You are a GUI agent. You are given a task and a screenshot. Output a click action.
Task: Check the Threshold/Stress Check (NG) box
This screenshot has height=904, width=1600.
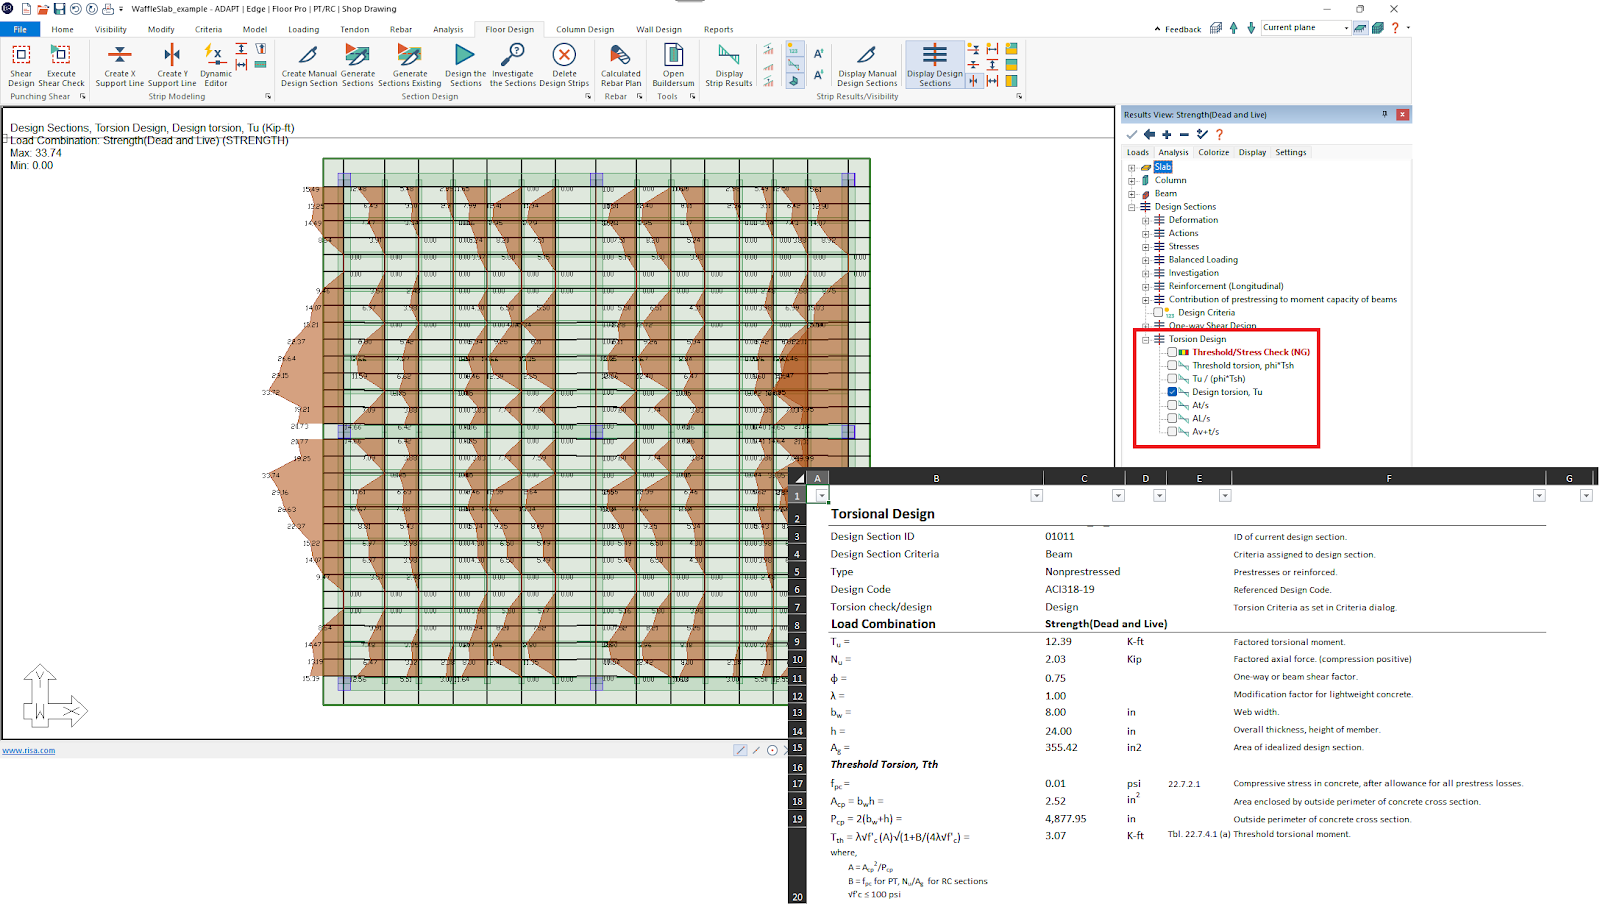point(1171,352)
